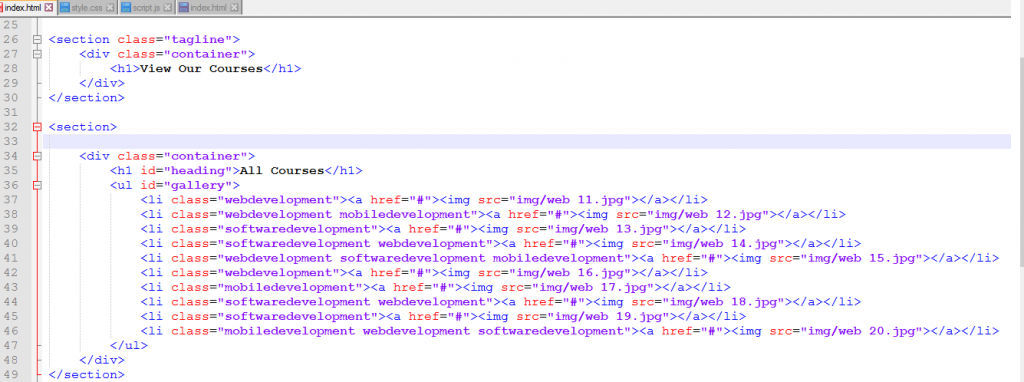Close the style.css tab
1024x382 pixels.
point(109,7)
